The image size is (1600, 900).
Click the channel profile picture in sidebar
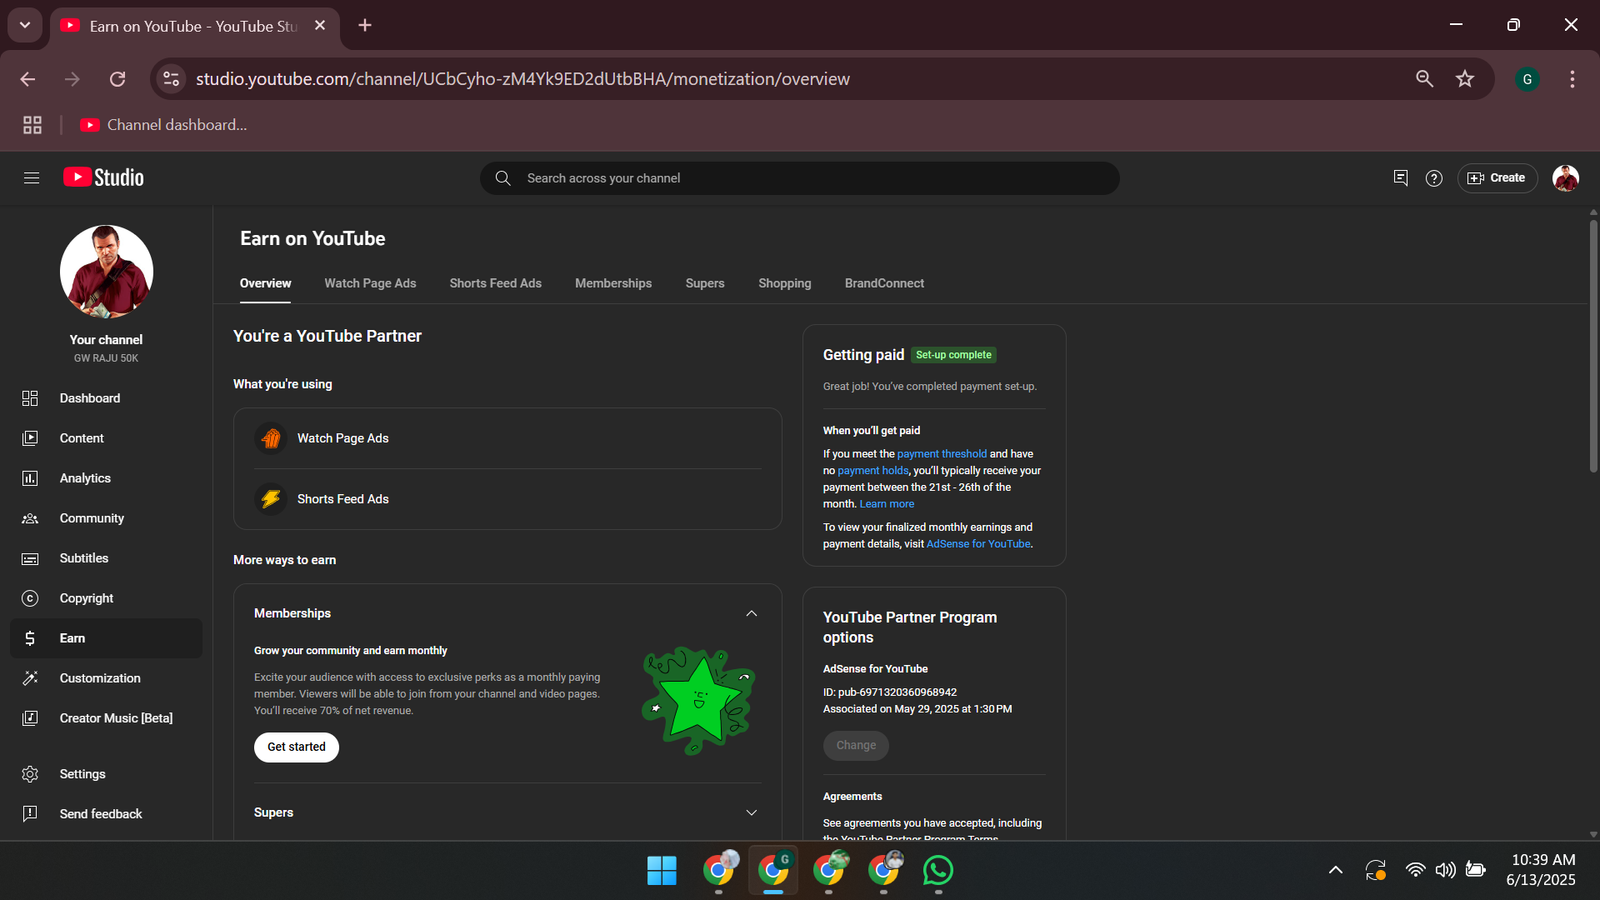coord(106,272)
